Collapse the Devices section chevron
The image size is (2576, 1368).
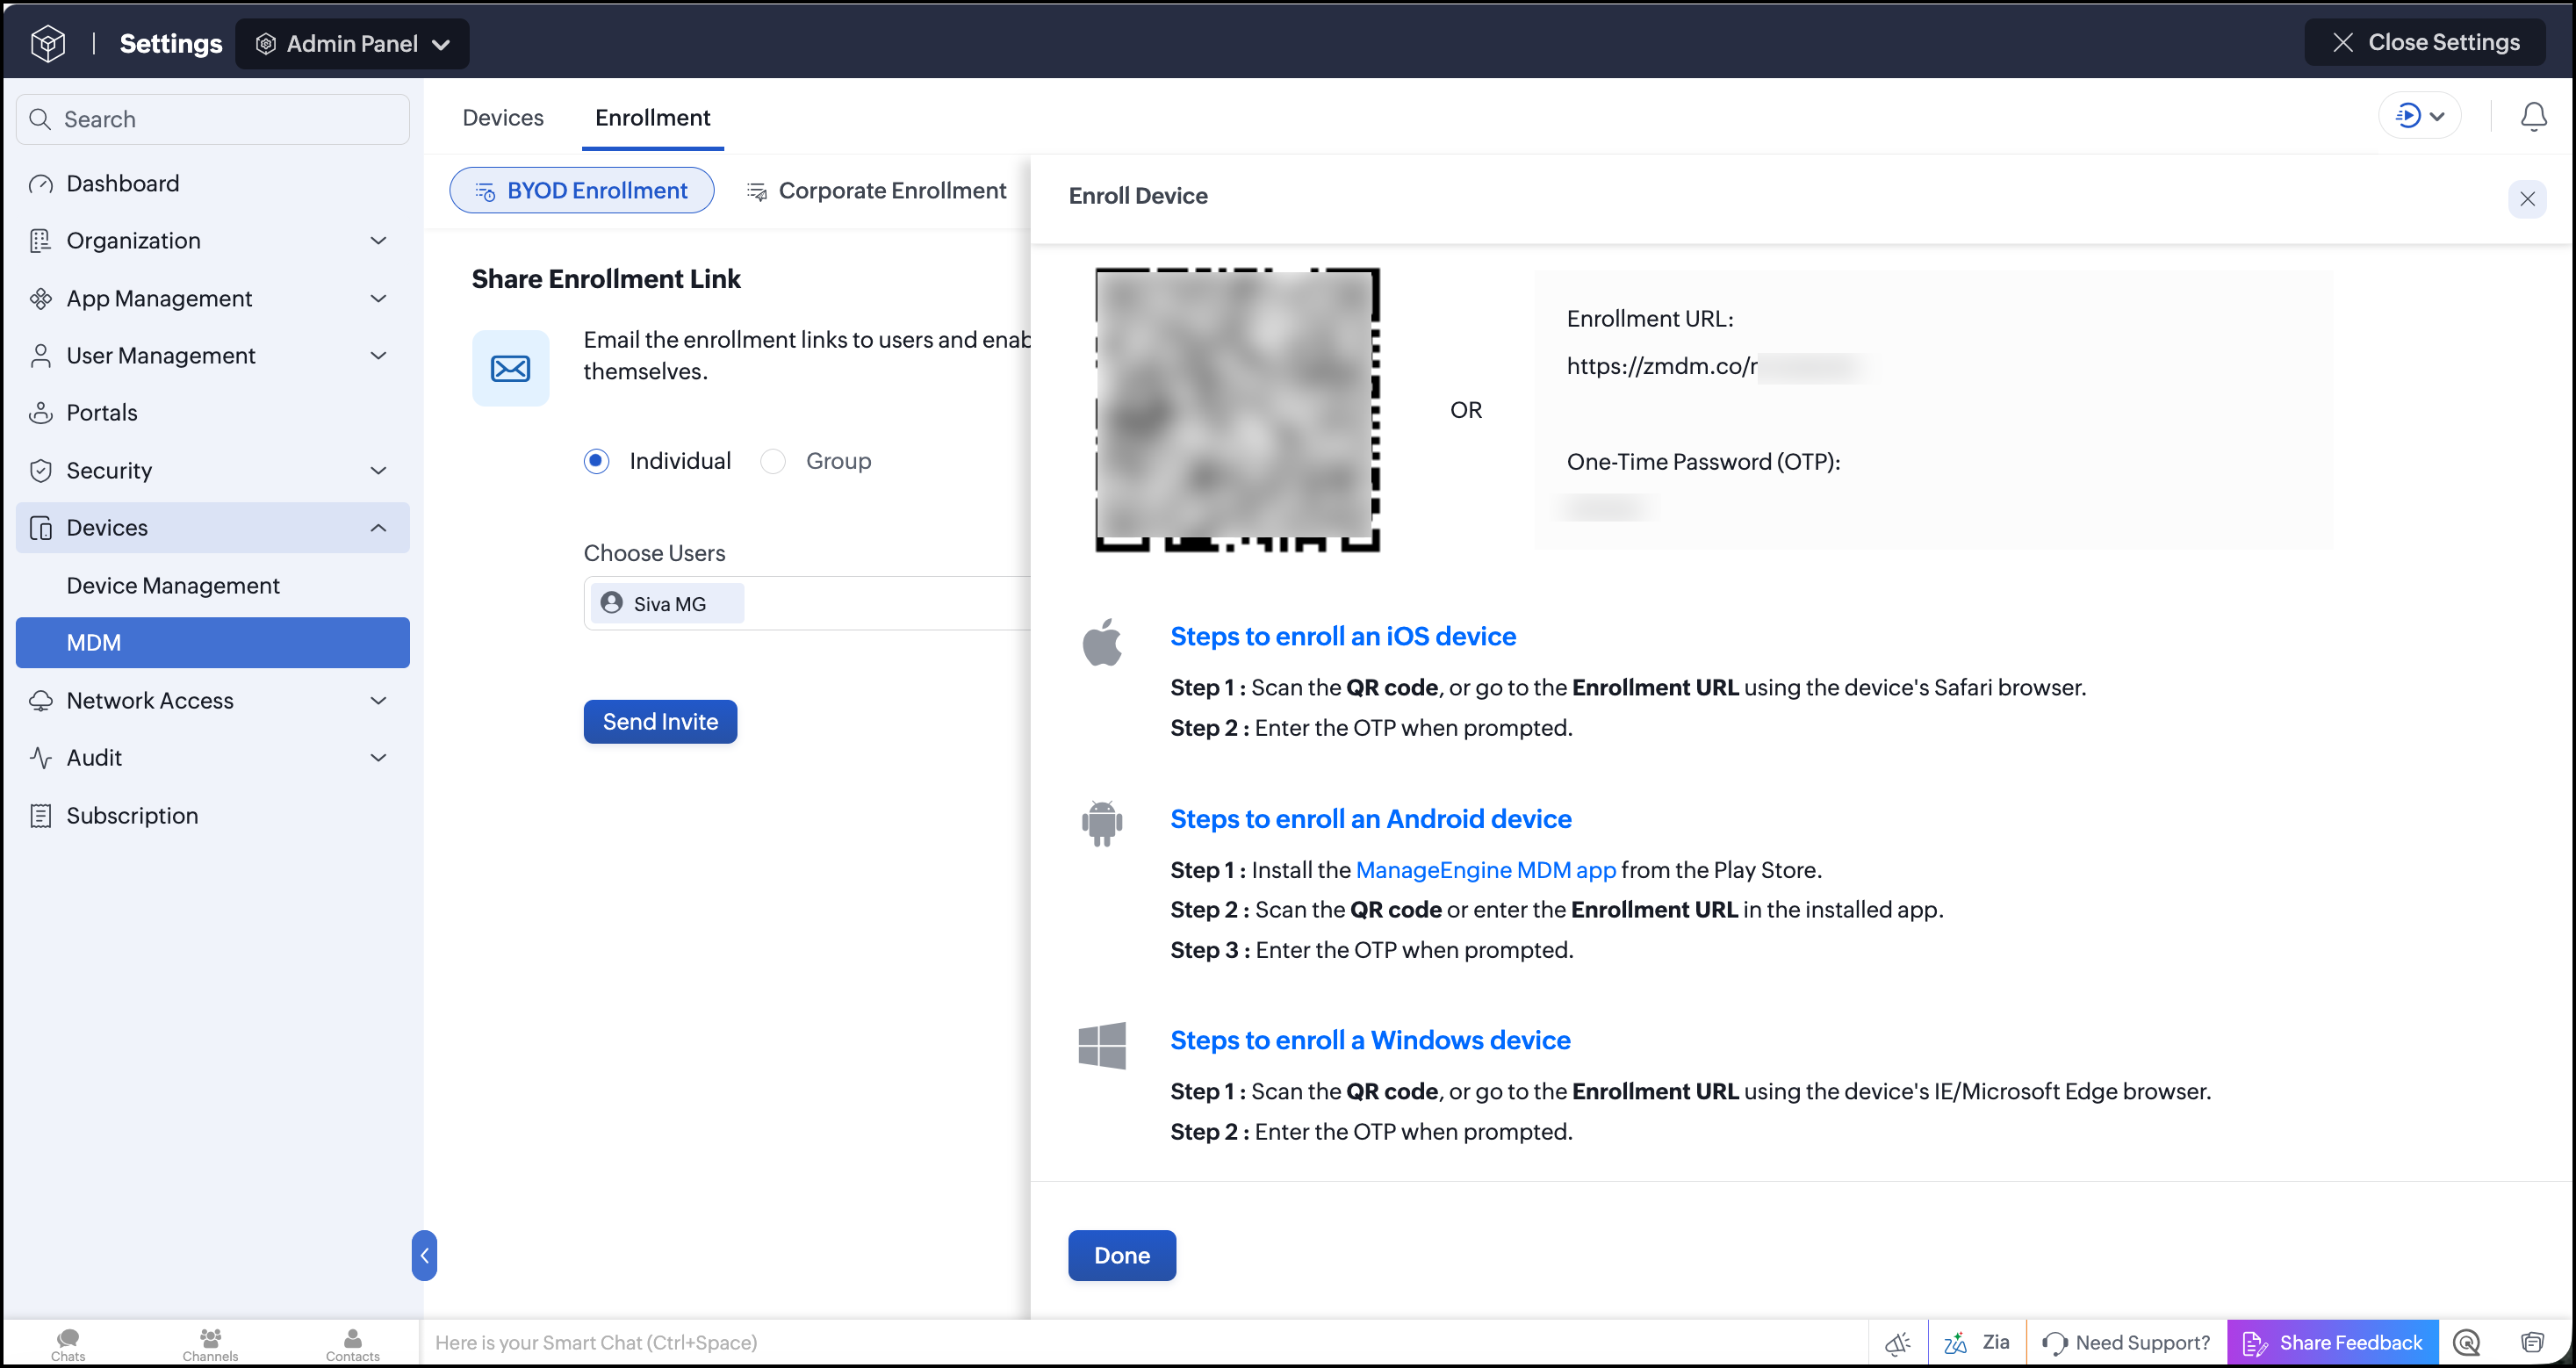click(378, 527)
